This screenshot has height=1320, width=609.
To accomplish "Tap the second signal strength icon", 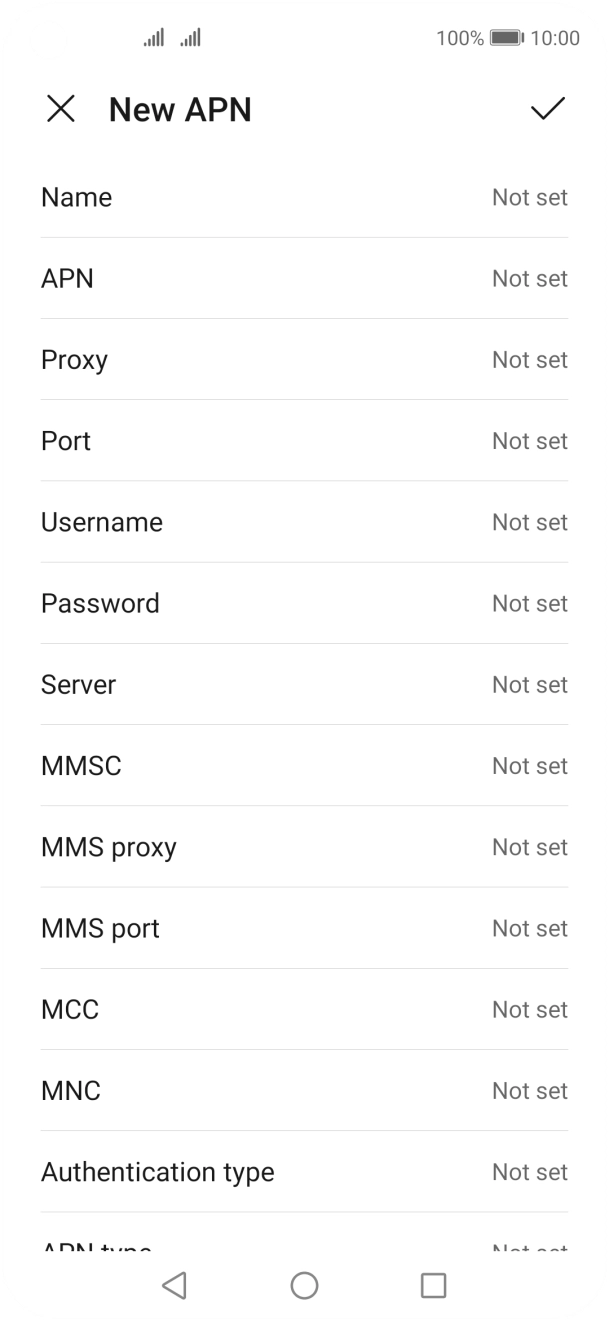I will point(190,38).
